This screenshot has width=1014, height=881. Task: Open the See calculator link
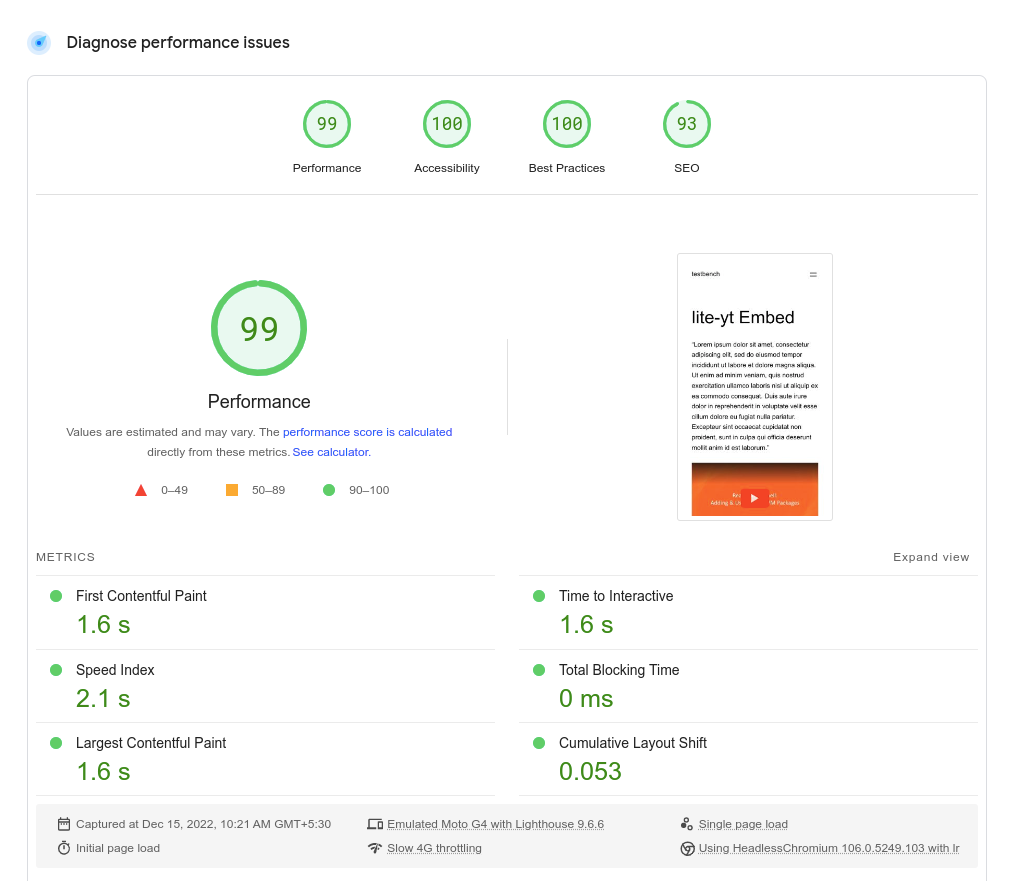331,452
